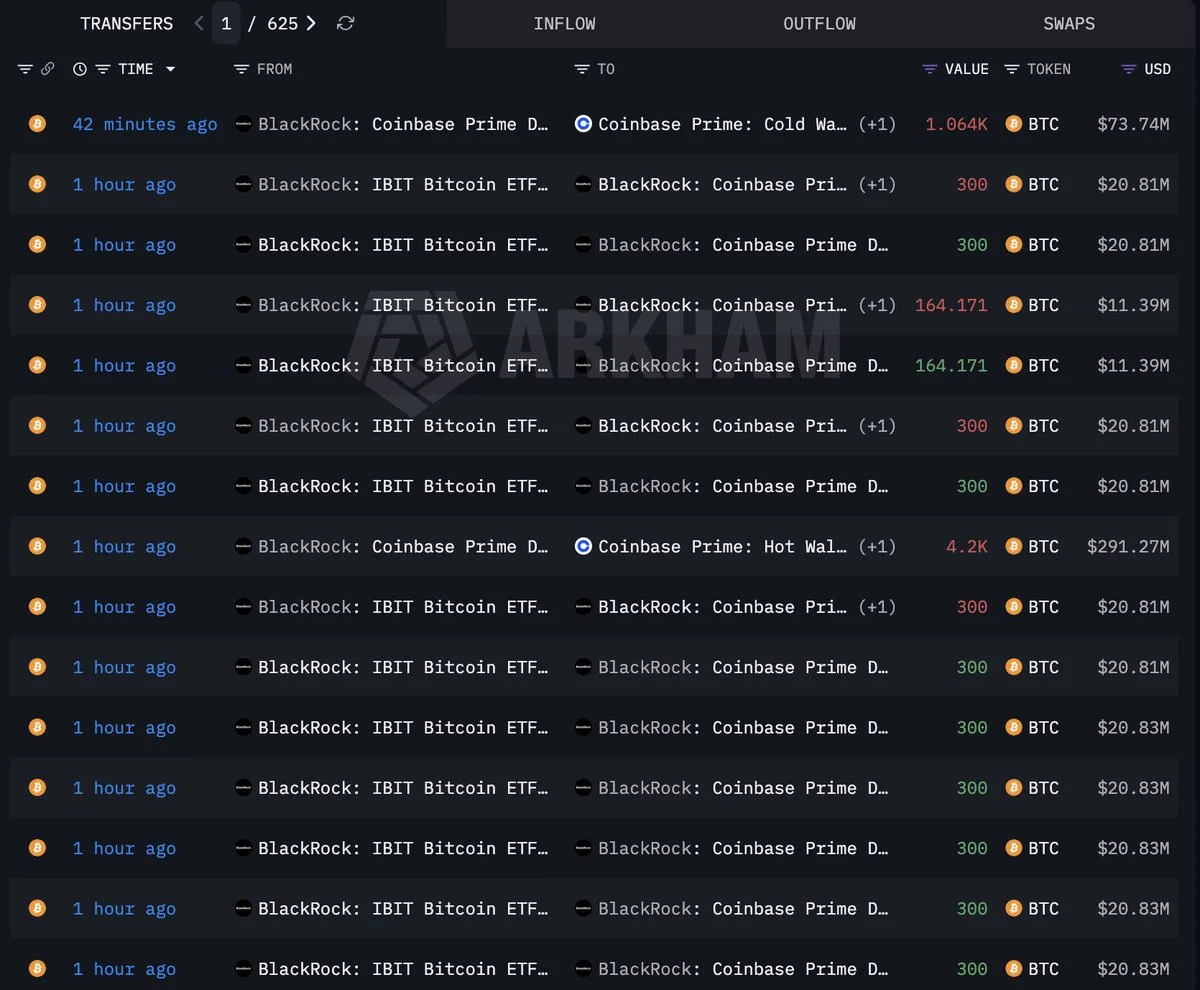Open the '42 minutes ago' transaction link

145,124
